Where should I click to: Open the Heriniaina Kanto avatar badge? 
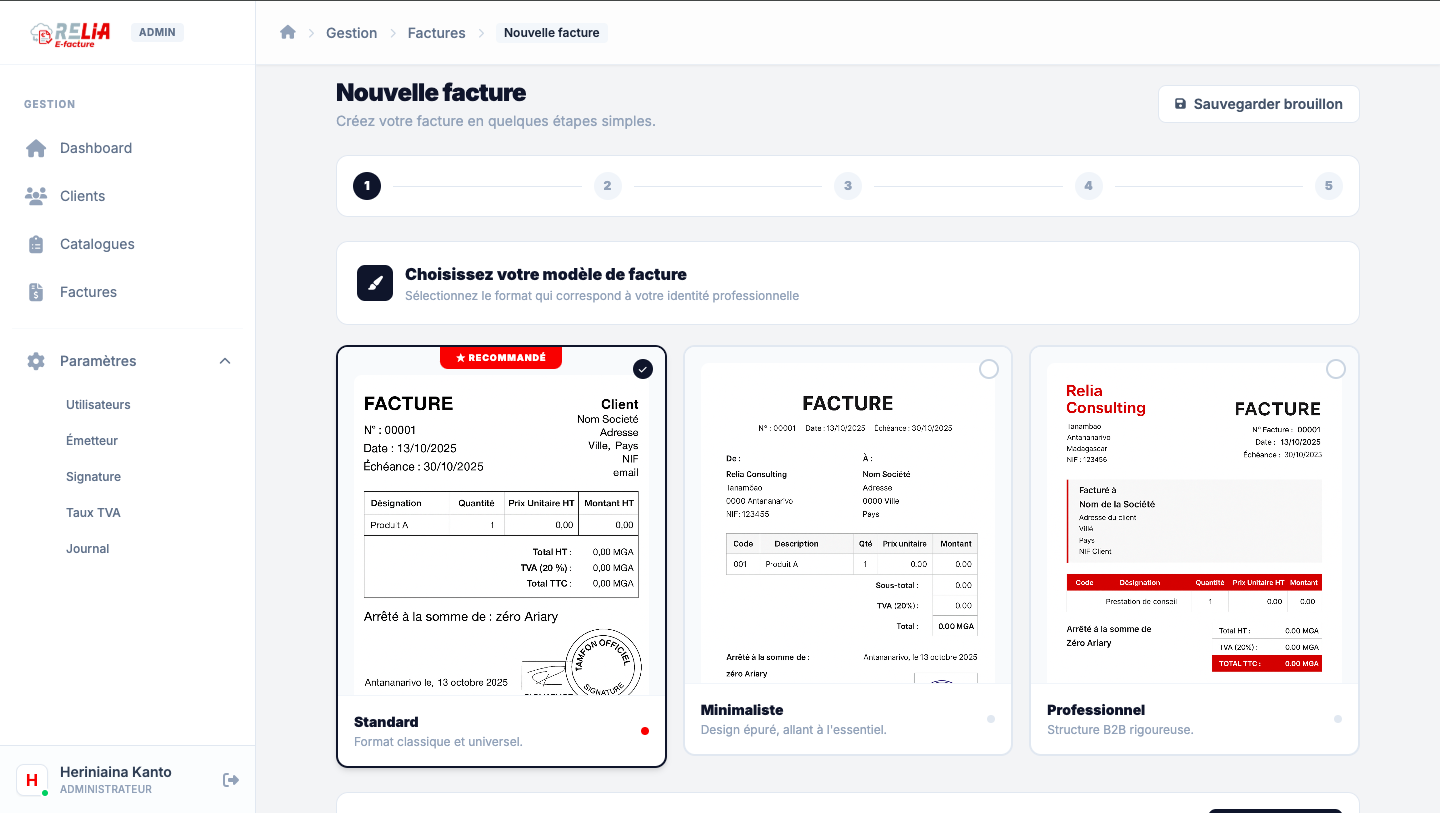[x=31, y=779]
